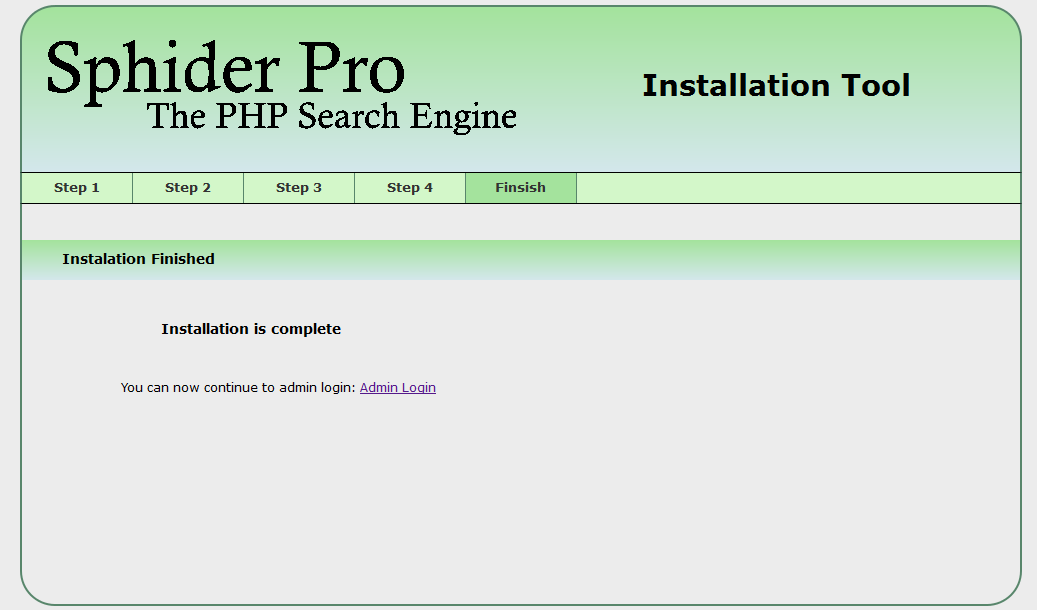Image resolution: width=1037 pixels, height=610 pixels.
Task: Click 'You can now continue to admin login:' text
Action: coord(238,388)
